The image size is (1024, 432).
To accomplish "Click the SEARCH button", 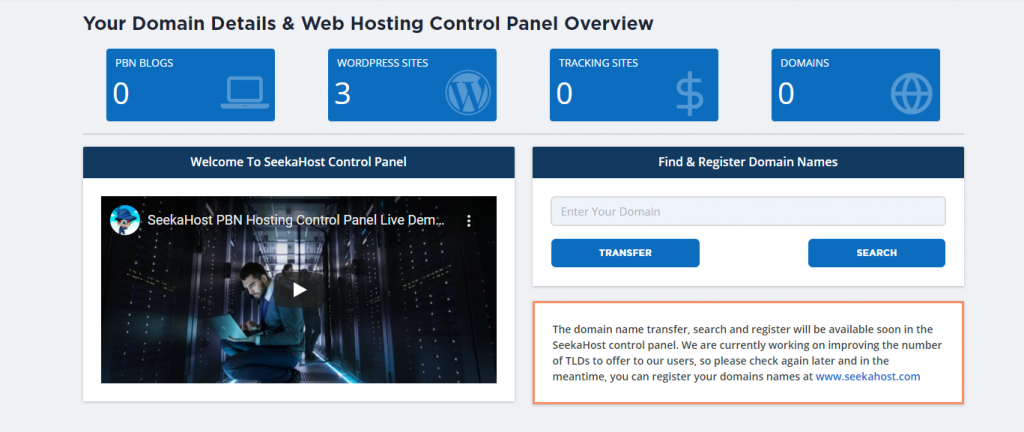I will [876, 253].
